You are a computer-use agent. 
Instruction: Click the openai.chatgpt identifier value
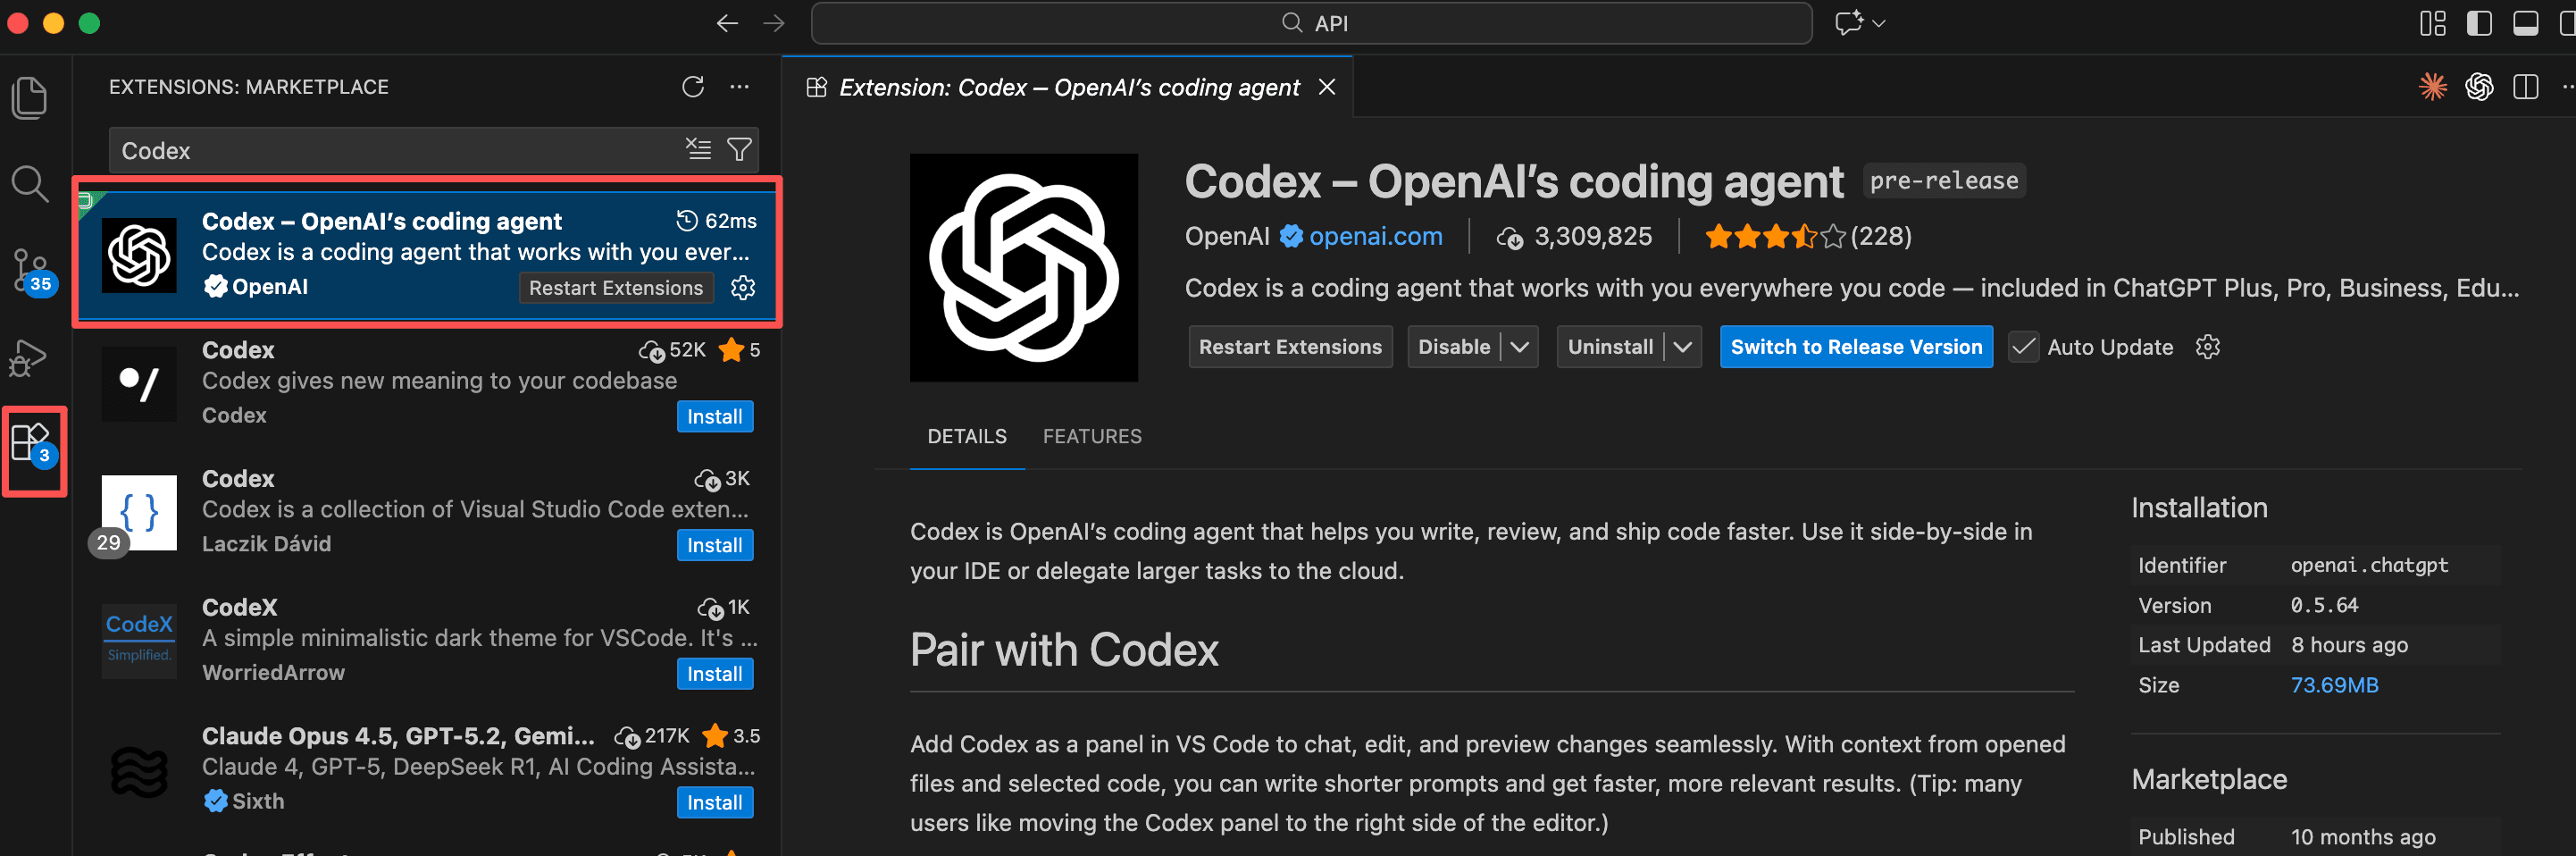tap(2369, 565)
